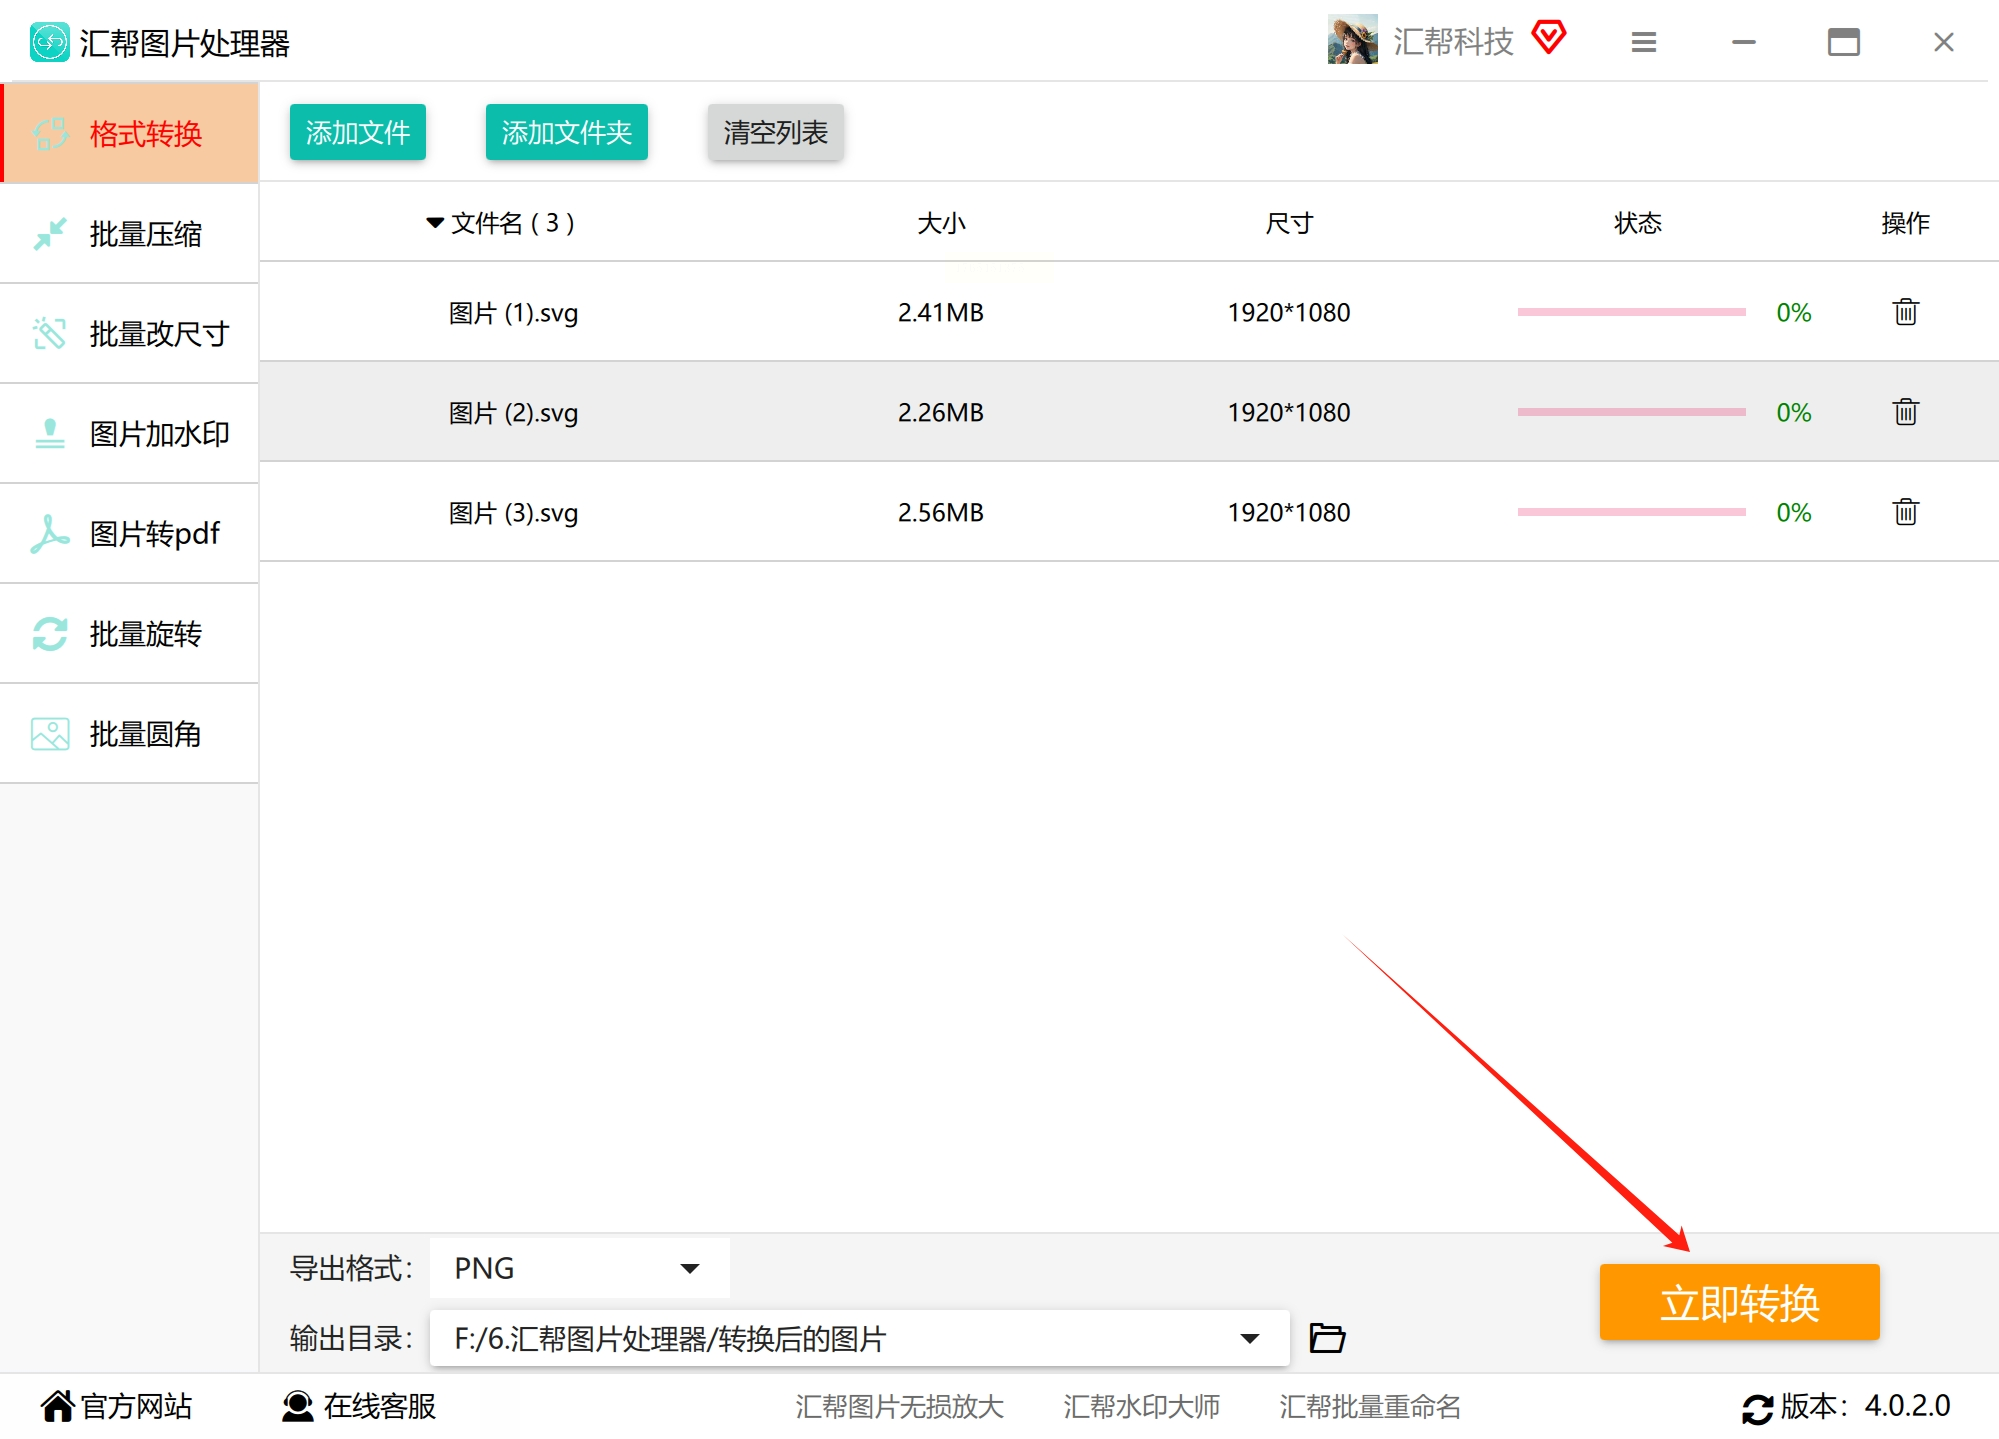Click the hamburger menu icon
Screen dimensions: 1999x1439
1643,42
